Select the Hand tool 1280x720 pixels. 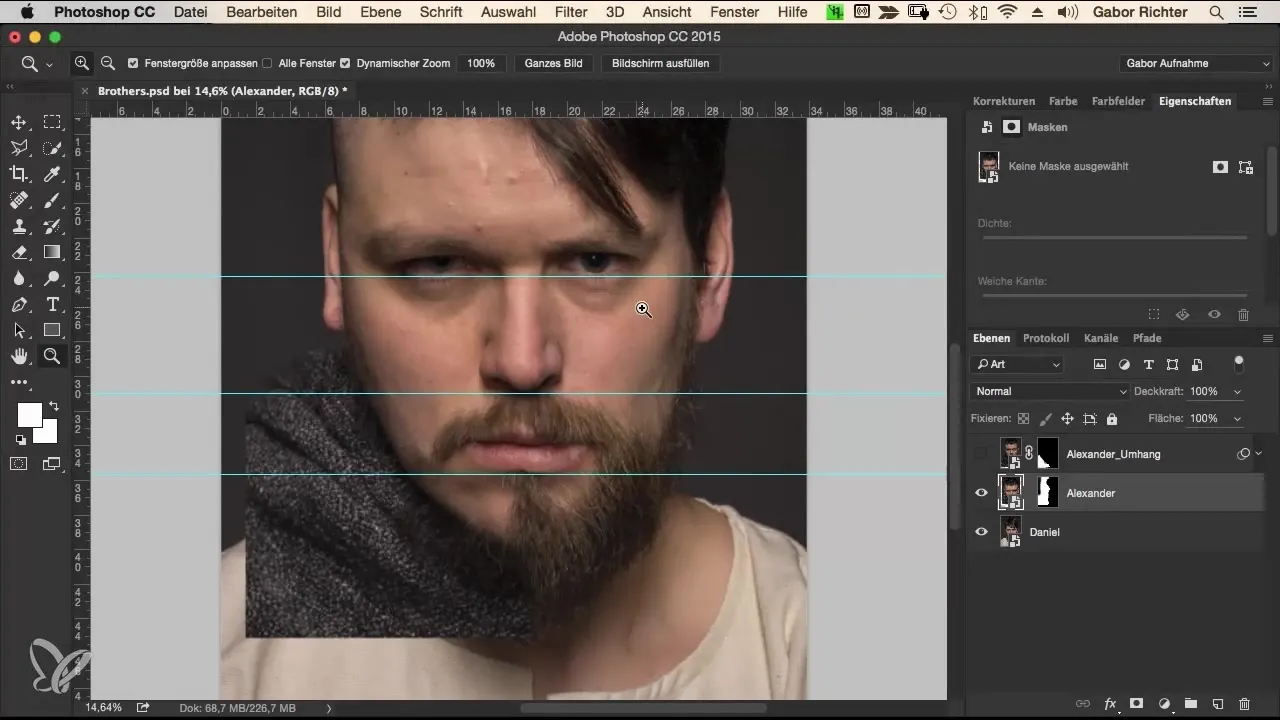tap(19, 356)
